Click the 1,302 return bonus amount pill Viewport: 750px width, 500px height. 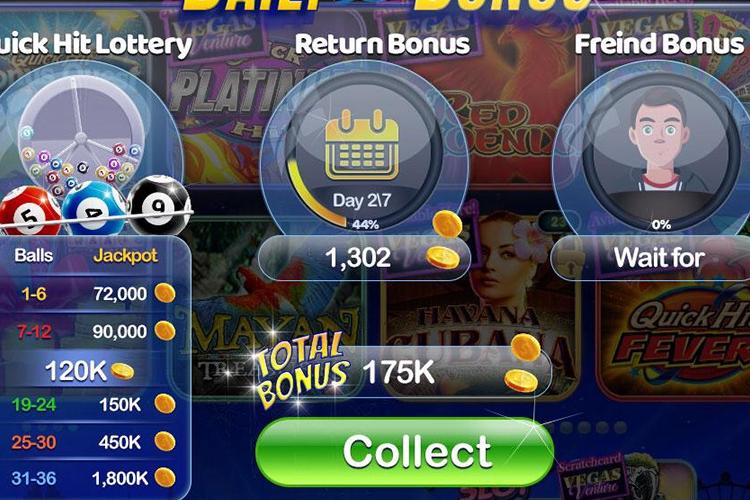(x=364, y=258)
